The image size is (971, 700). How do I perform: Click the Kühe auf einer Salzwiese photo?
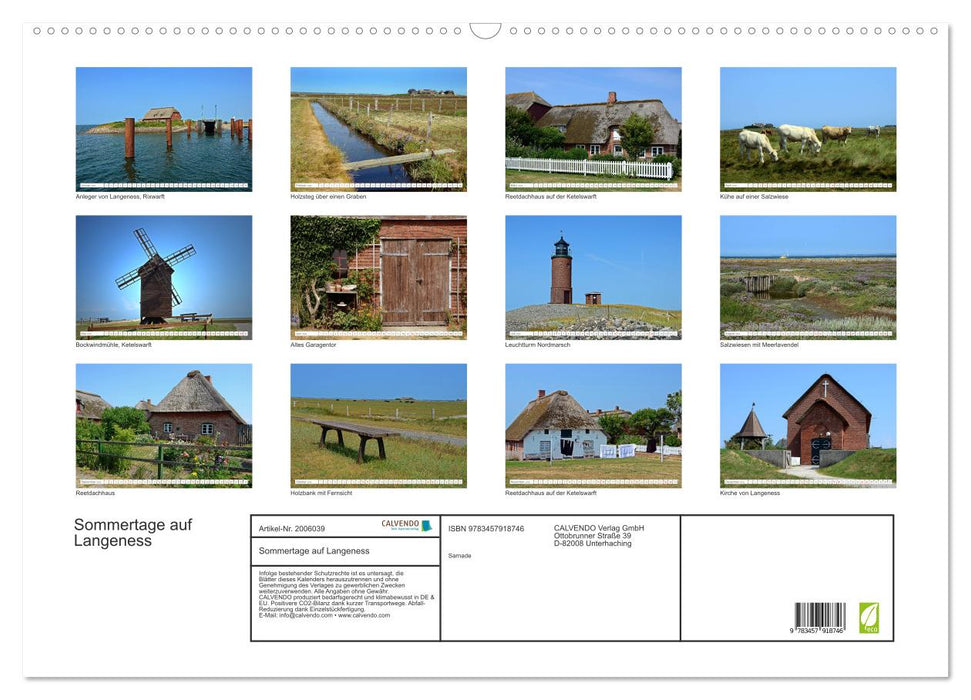point(808,128)
